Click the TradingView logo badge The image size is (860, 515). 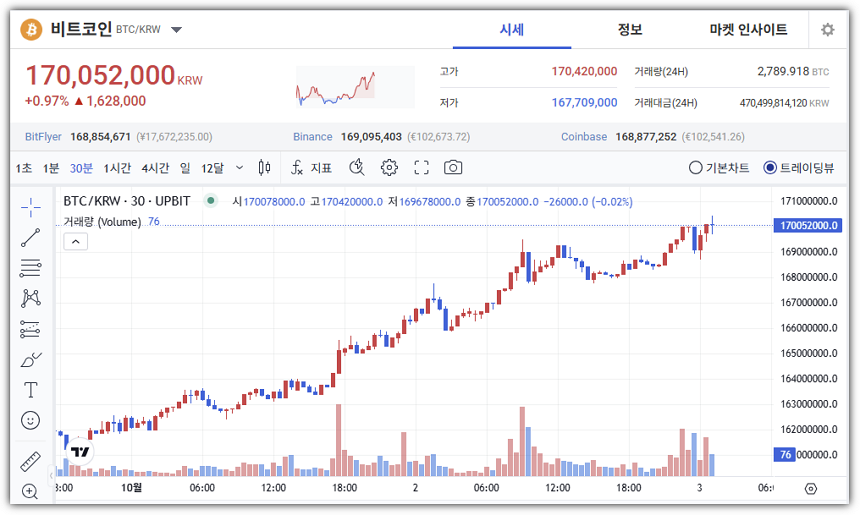tap(80, 451)
